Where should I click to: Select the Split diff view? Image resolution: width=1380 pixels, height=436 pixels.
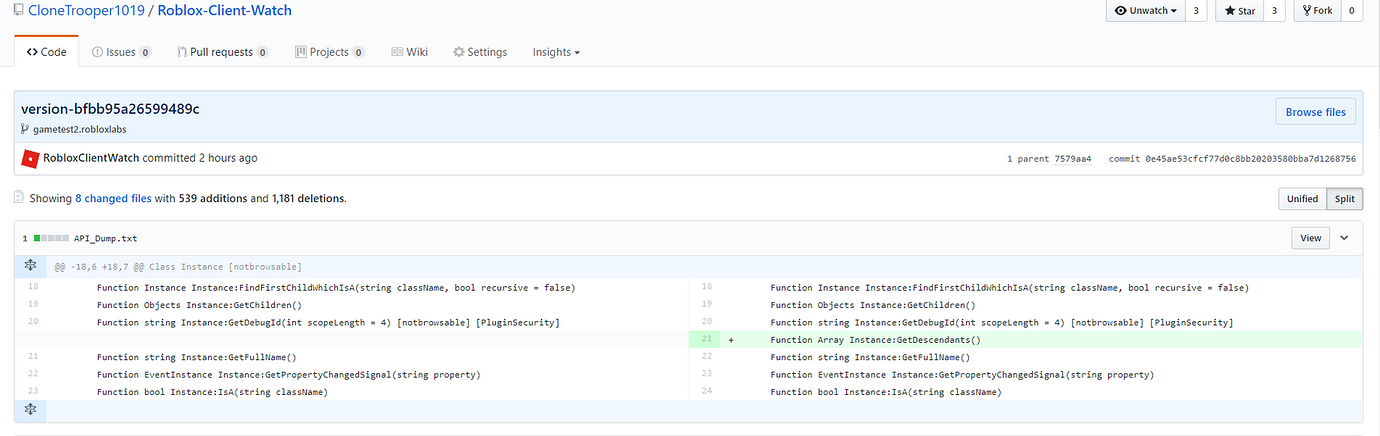1345,199
